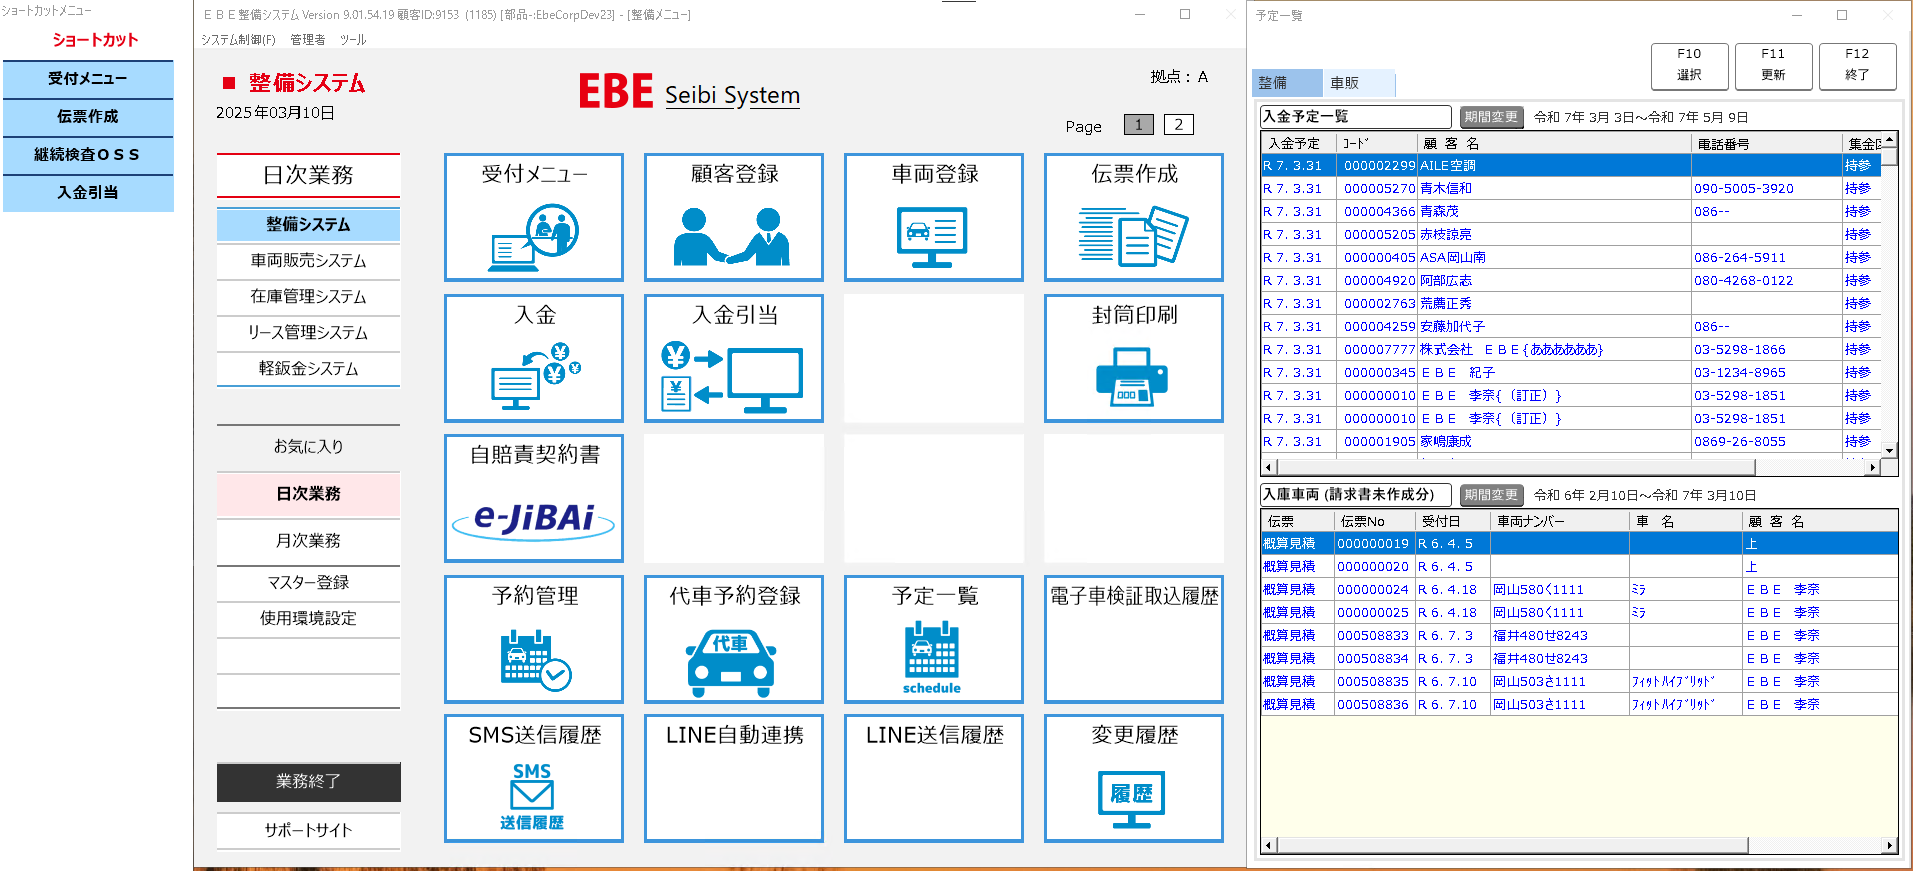
Task: Click 継続検査OSS in the shortcut panel
Action: coord(88,155)
